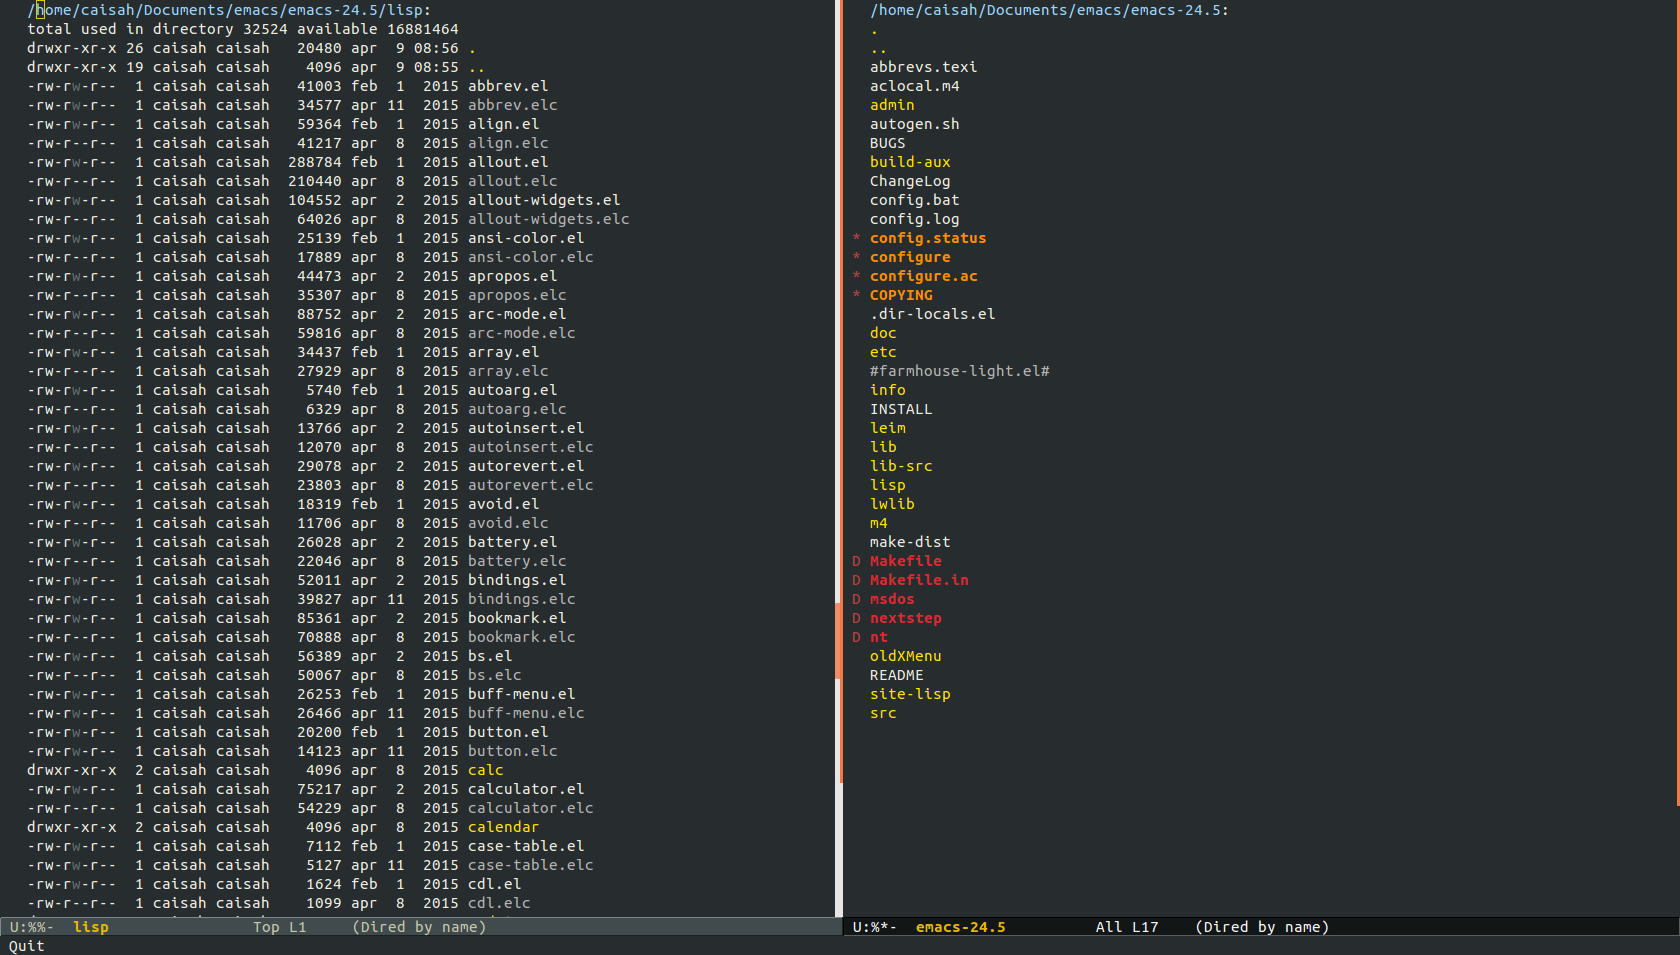Open bindings.el in the lisp directory

pos(517,580)
